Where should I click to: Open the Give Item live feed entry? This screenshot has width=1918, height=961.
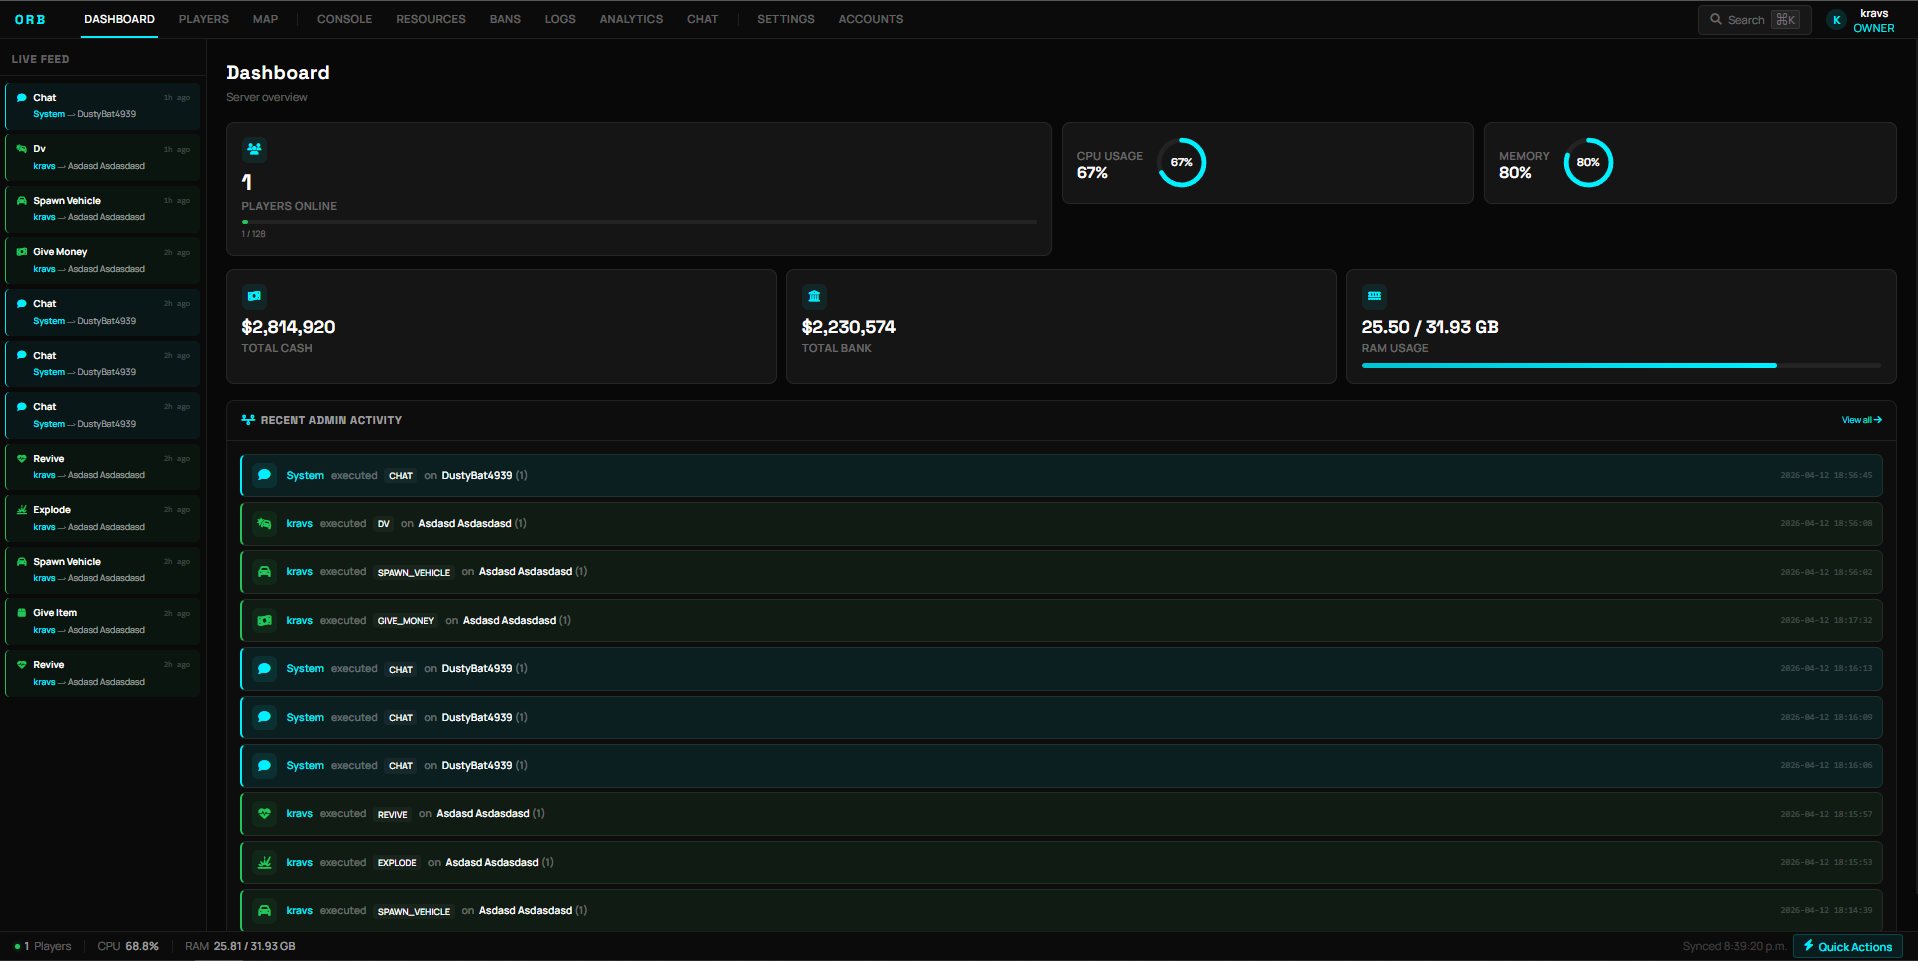[103, 621]
